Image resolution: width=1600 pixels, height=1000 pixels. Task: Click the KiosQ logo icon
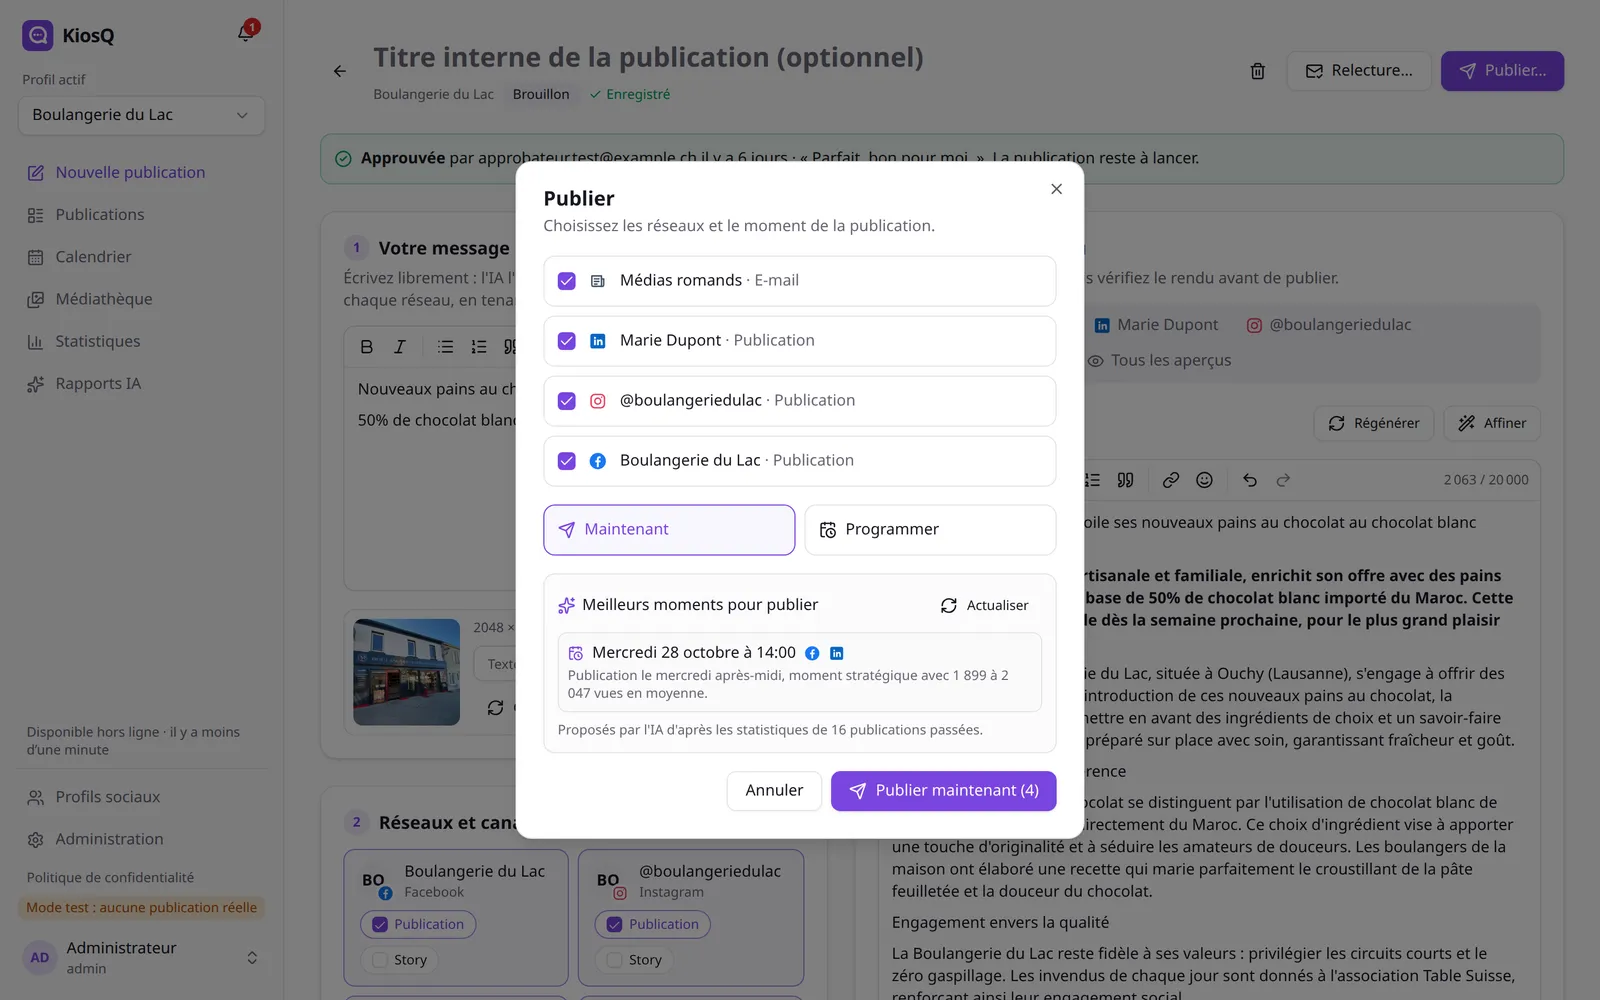pyautogui.click(x=38, y=35)
